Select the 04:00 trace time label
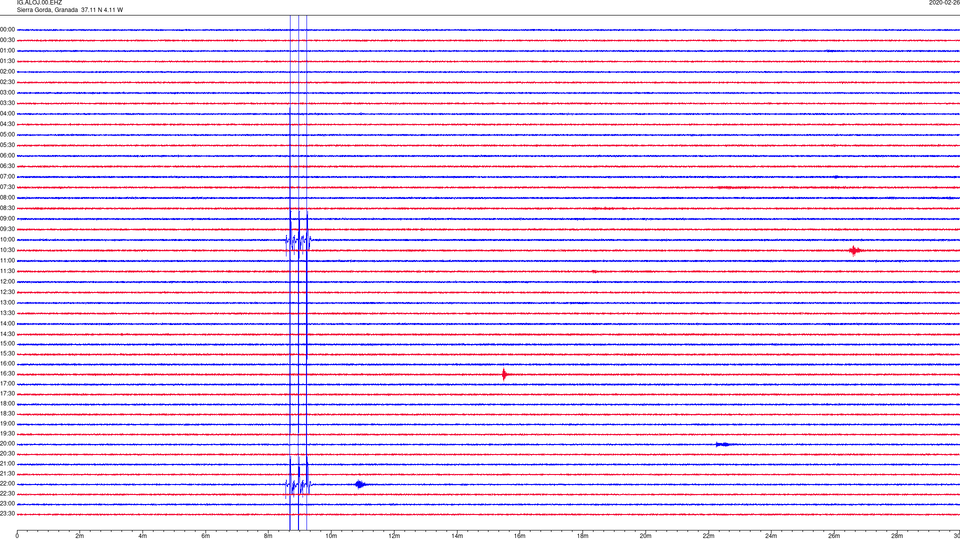Viewport: 960px width, 540px height. pyautogui.click(x=7, y=114)
